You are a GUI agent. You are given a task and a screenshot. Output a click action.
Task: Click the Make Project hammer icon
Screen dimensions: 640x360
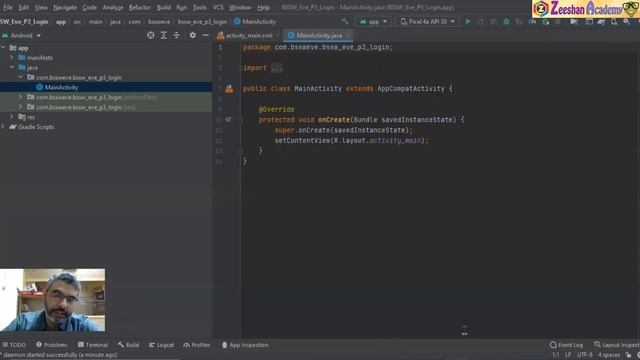click(345, 21)
